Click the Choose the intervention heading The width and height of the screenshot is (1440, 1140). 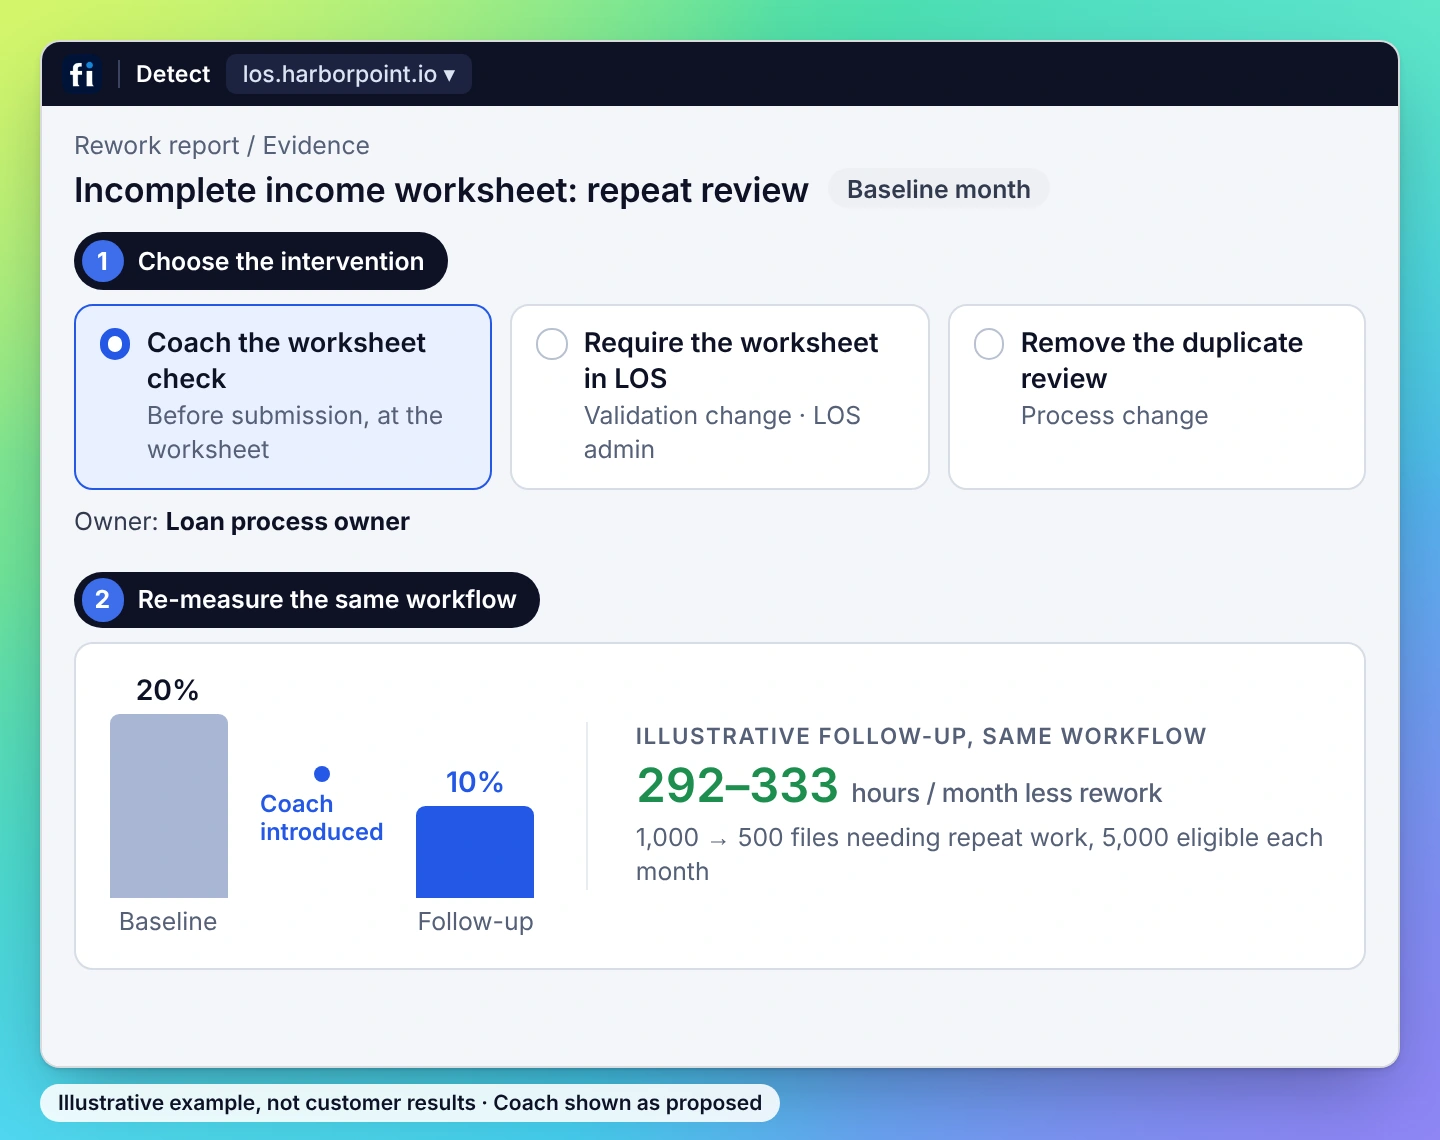coord(261,261)
